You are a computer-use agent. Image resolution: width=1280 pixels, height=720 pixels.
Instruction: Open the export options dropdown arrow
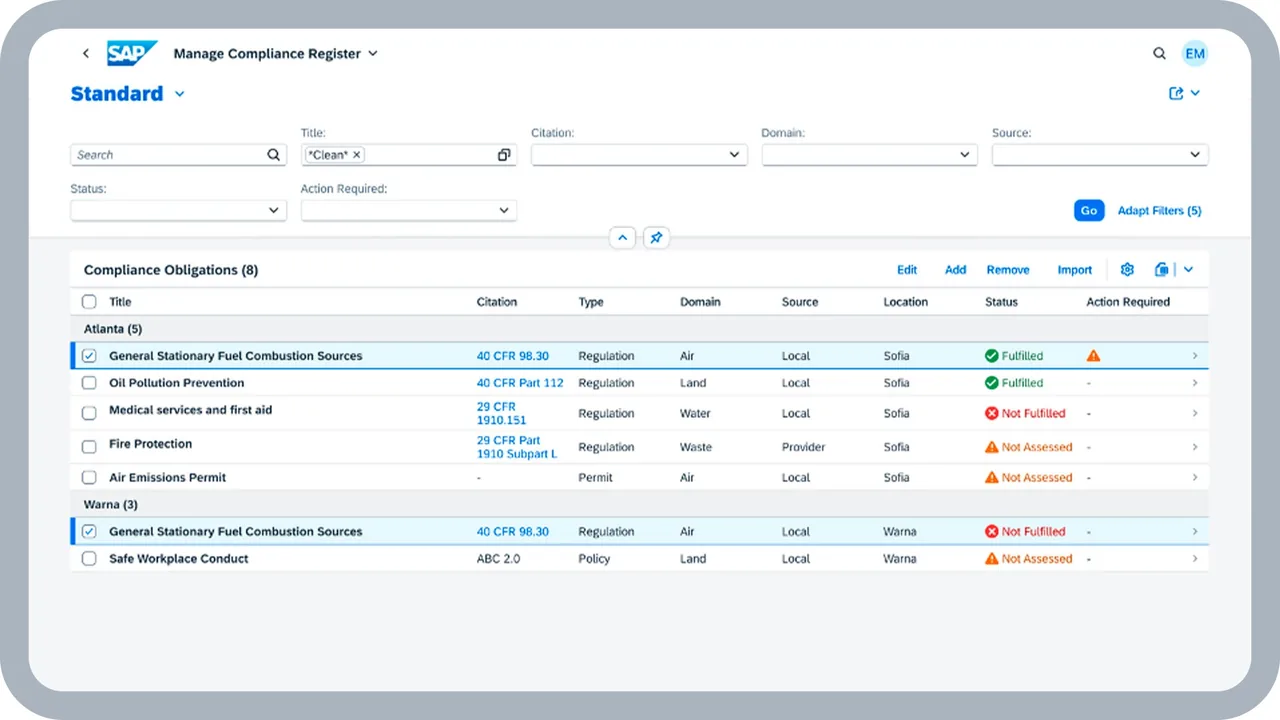pyautogui.click(x=1189, y=270)
